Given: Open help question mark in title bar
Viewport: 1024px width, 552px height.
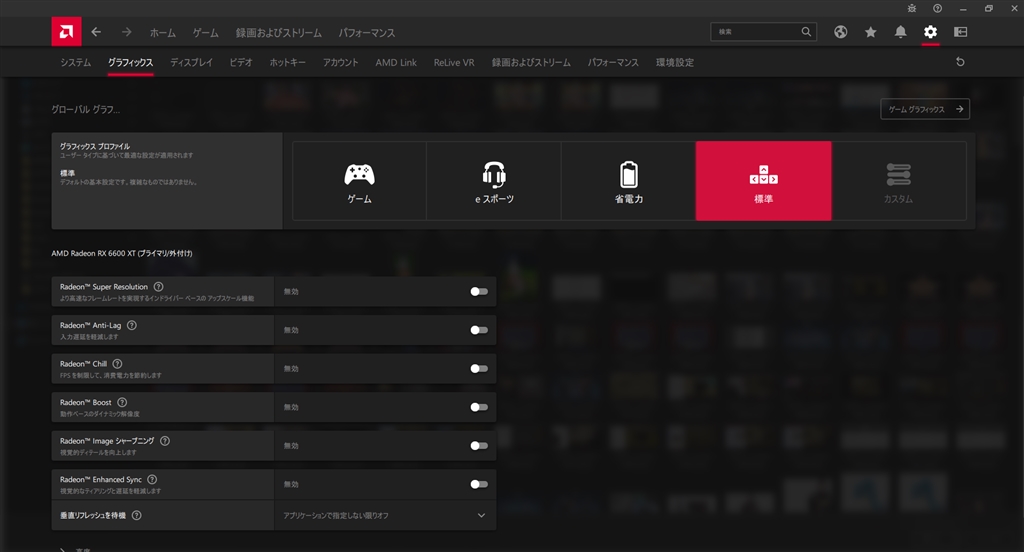Looking at the screenshot, I should click(937, 8).
